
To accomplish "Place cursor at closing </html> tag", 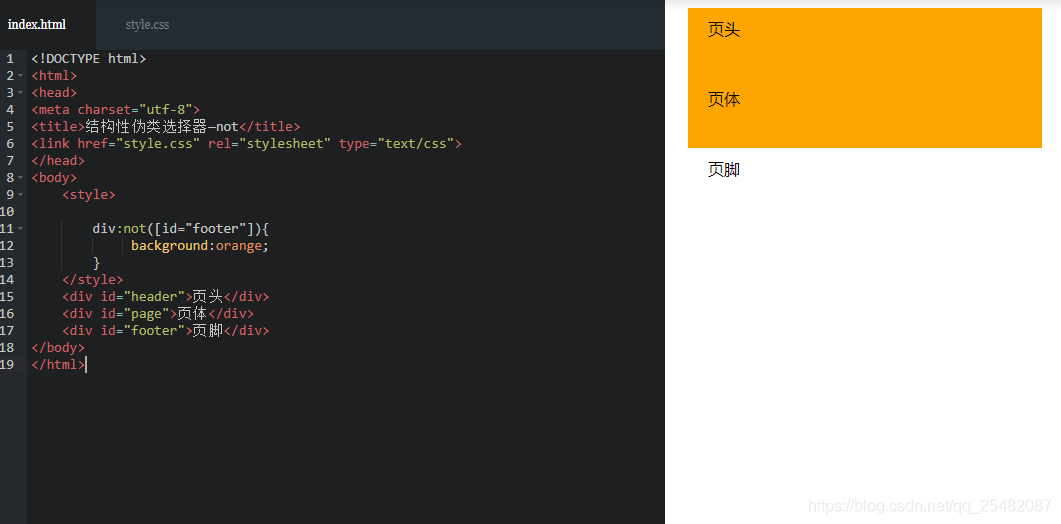I will click(58, 364).
